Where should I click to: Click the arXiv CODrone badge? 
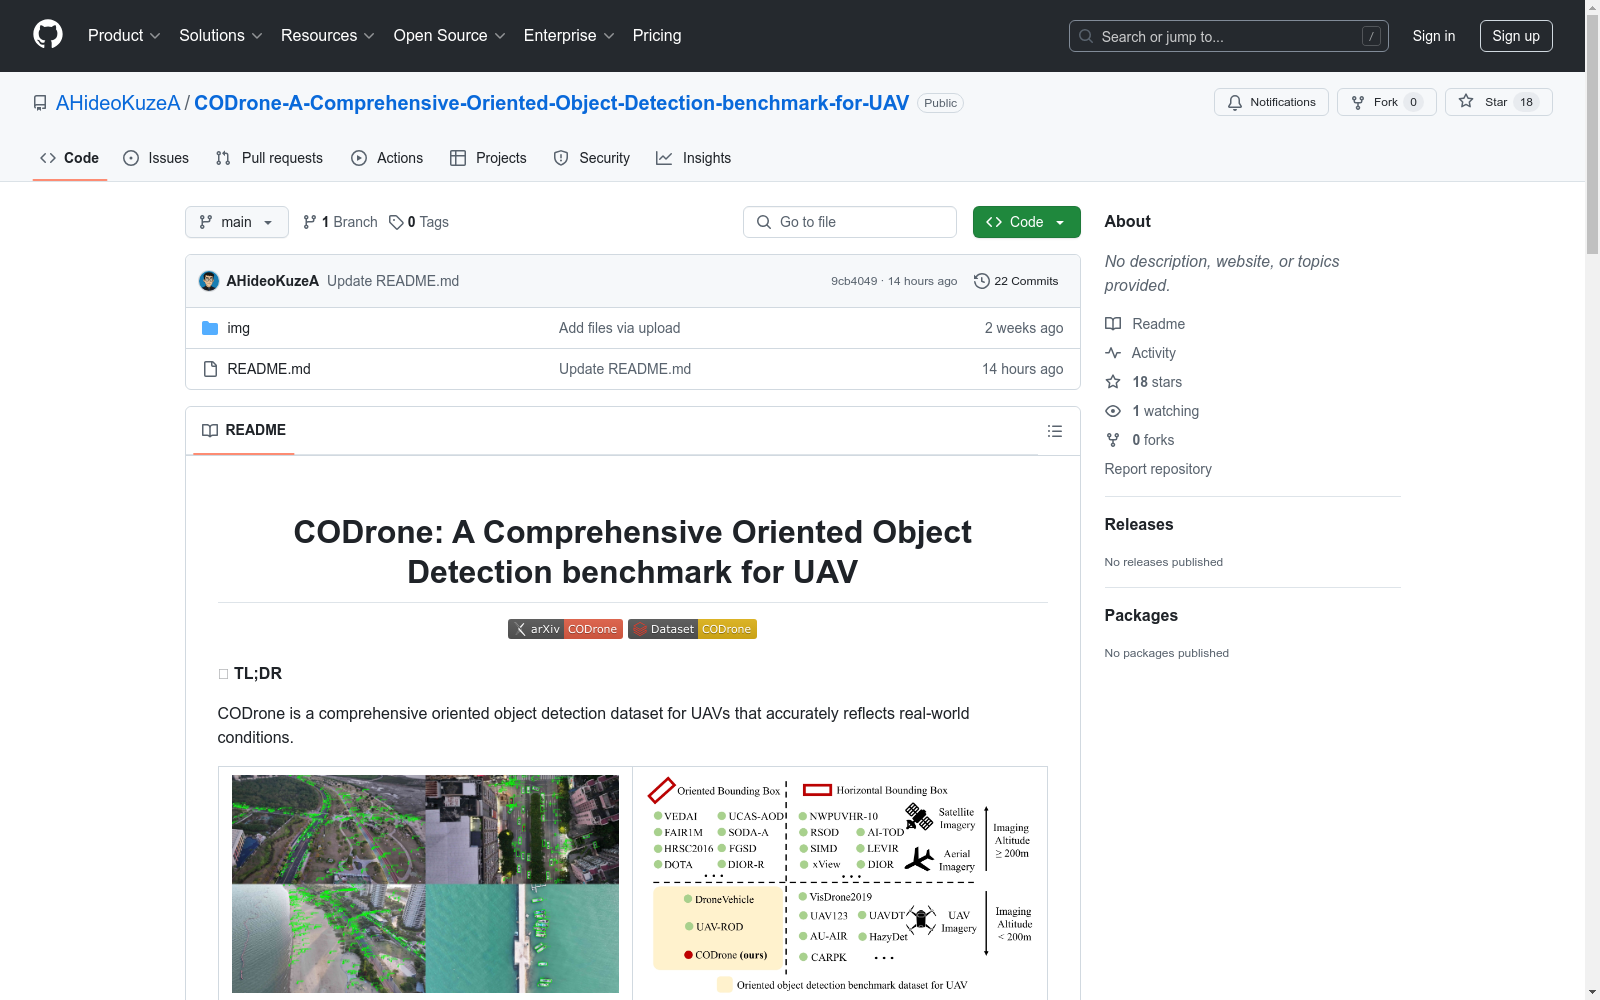565,629
